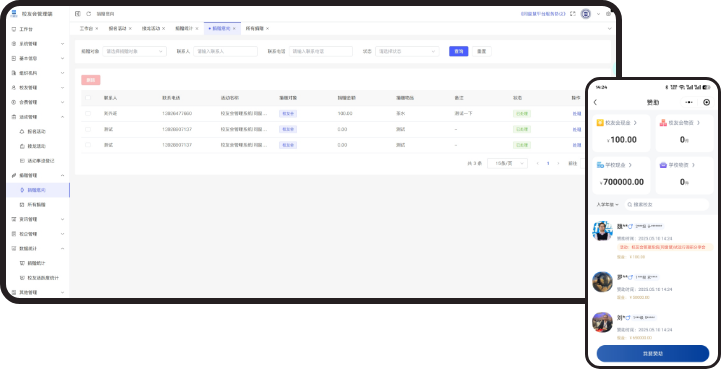
Task: Click the blue 查询 button
Action: pos(458,52)
